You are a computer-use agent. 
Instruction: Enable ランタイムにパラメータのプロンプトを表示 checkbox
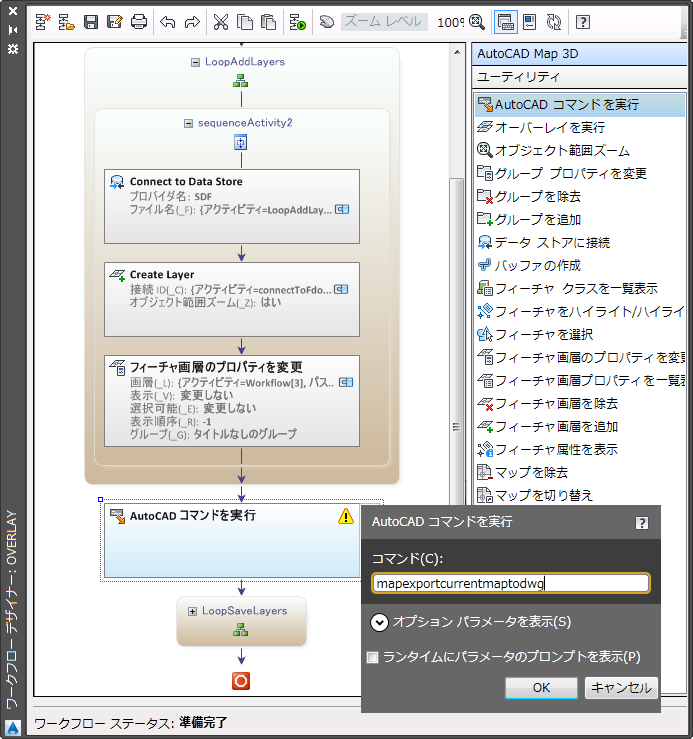[x=372, y=657]
